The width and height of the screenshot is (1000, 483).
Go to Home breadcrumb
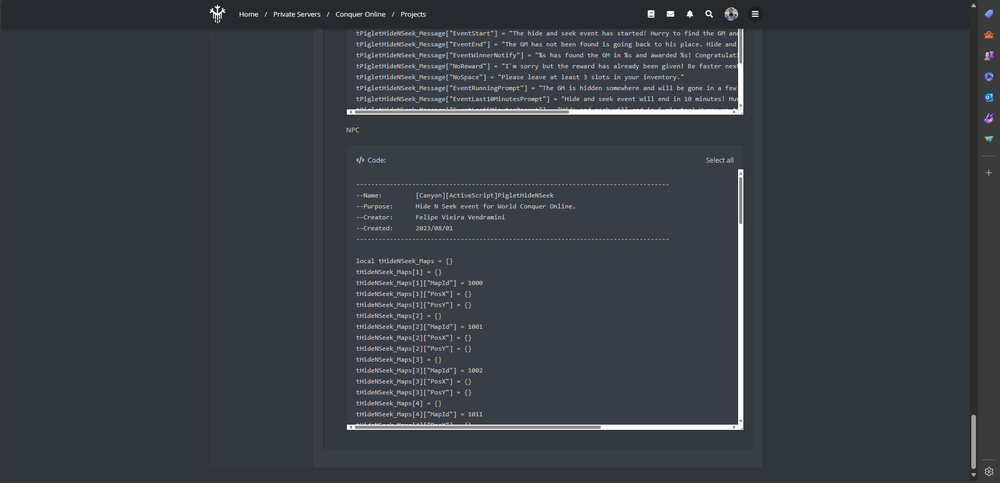[248, 14]
